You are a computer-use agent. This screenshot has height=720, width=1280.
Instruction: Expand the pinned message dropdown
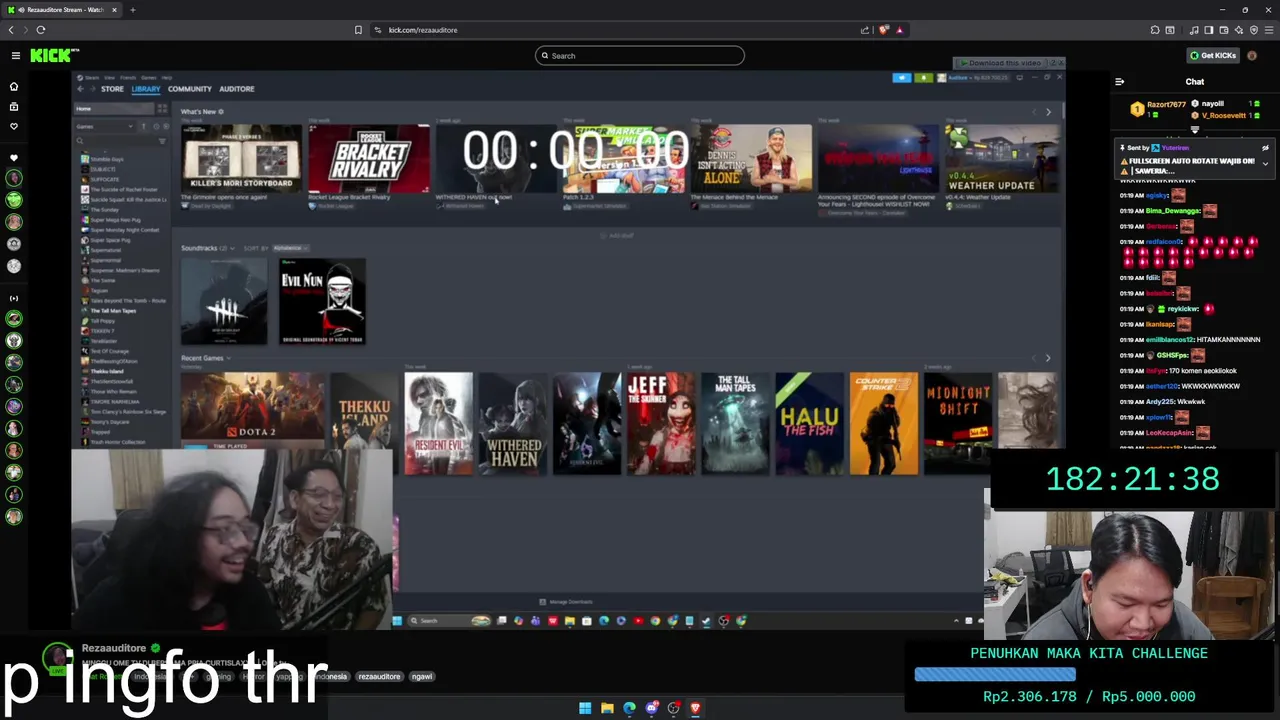tap(1265, 163)
